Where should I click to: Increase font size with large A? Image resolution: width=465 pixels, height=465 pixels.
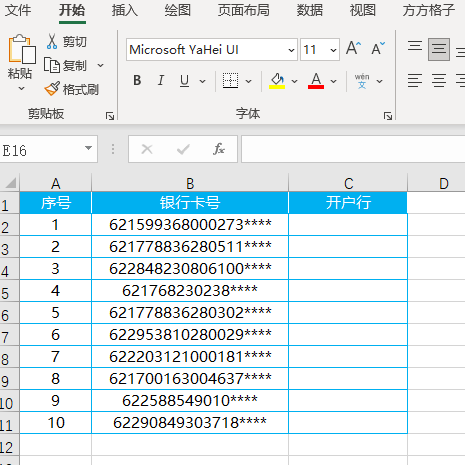coord(353,49)
